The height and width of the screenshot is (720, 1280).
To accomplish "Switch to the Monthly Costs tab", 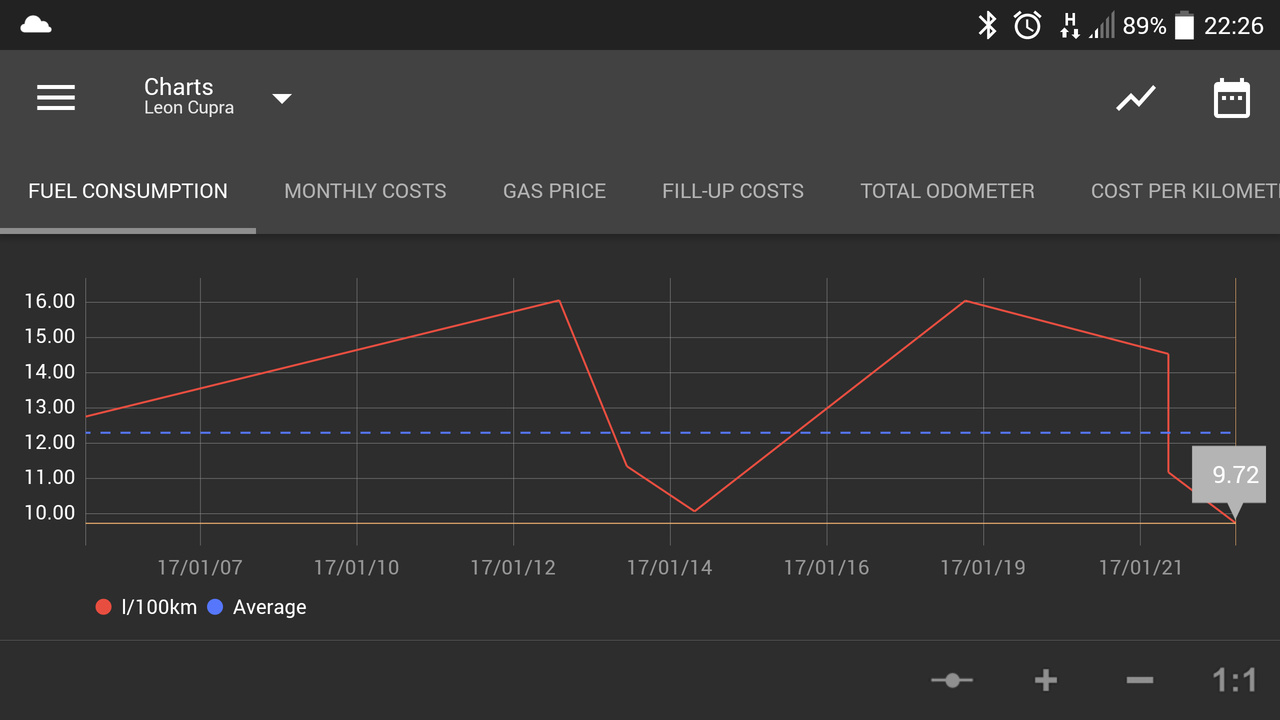I will tap(365, 191).
